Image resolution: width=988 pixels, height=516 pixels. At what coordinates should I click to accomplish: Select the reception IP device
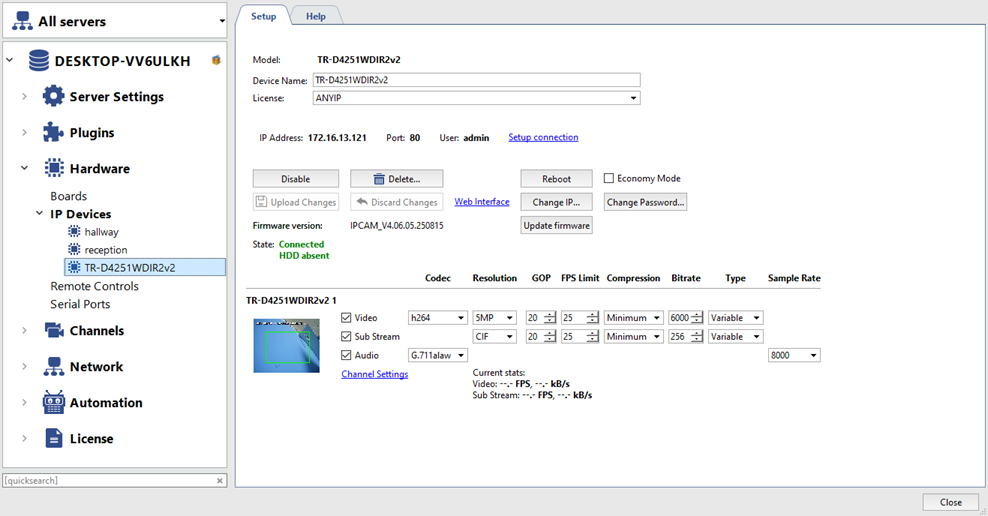click(105, 250)
